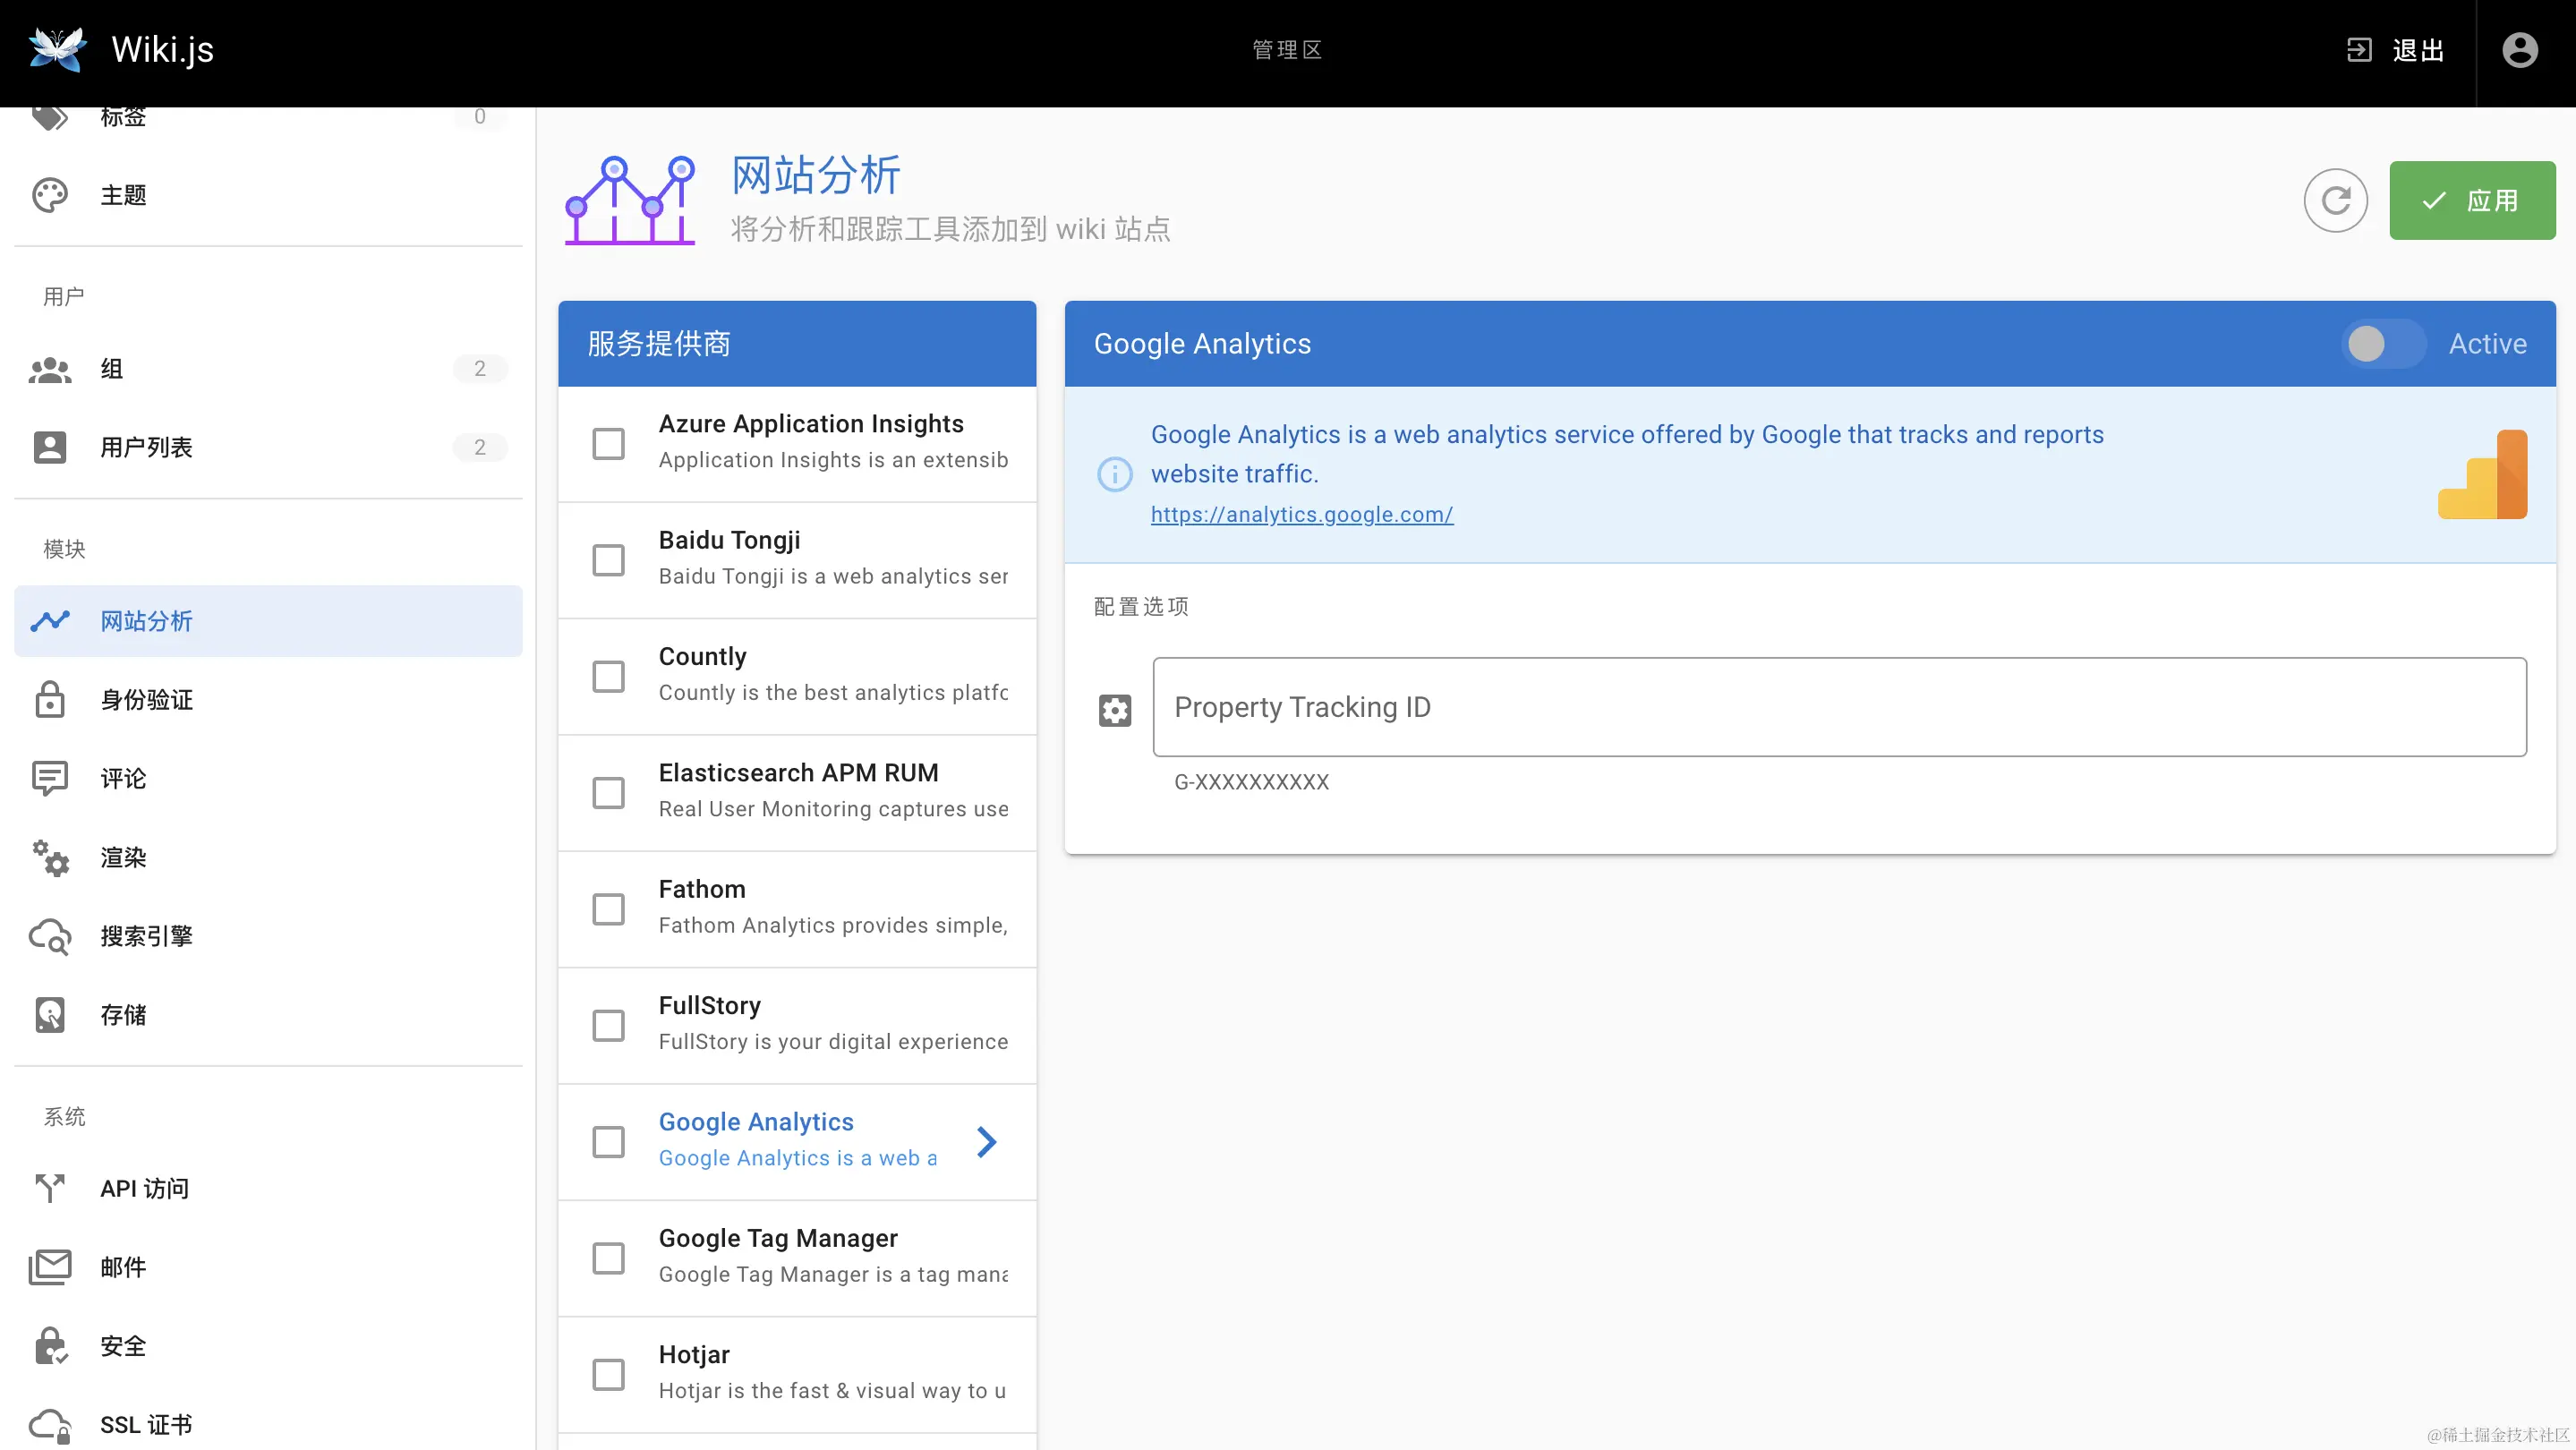Click the Wiki.js butterfly logo
2576x1450 pixels.
pos(57,49)
